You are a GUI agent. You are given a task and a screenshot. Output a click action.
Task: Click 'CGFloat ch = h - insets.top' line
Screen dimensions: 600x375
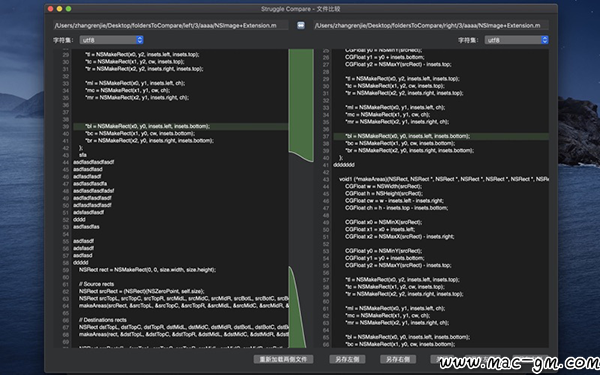coord(396,208)
